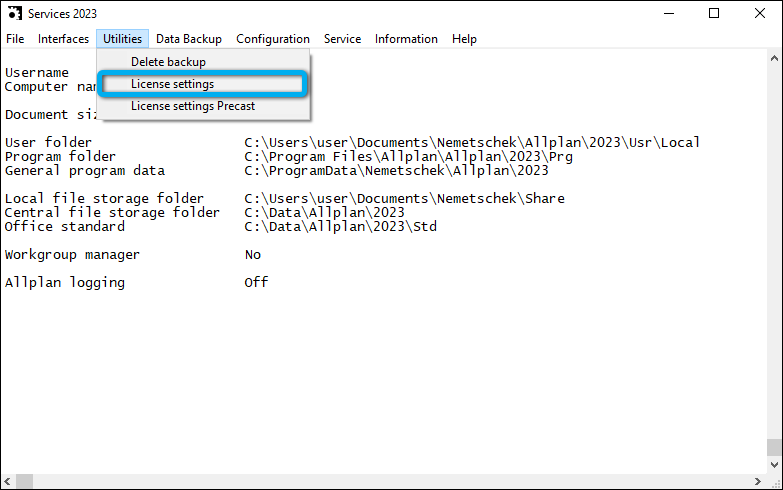Click the C:\ProgramData\Nemetschek path
This screenshot has height=490, width=783.
pos(396,170)
